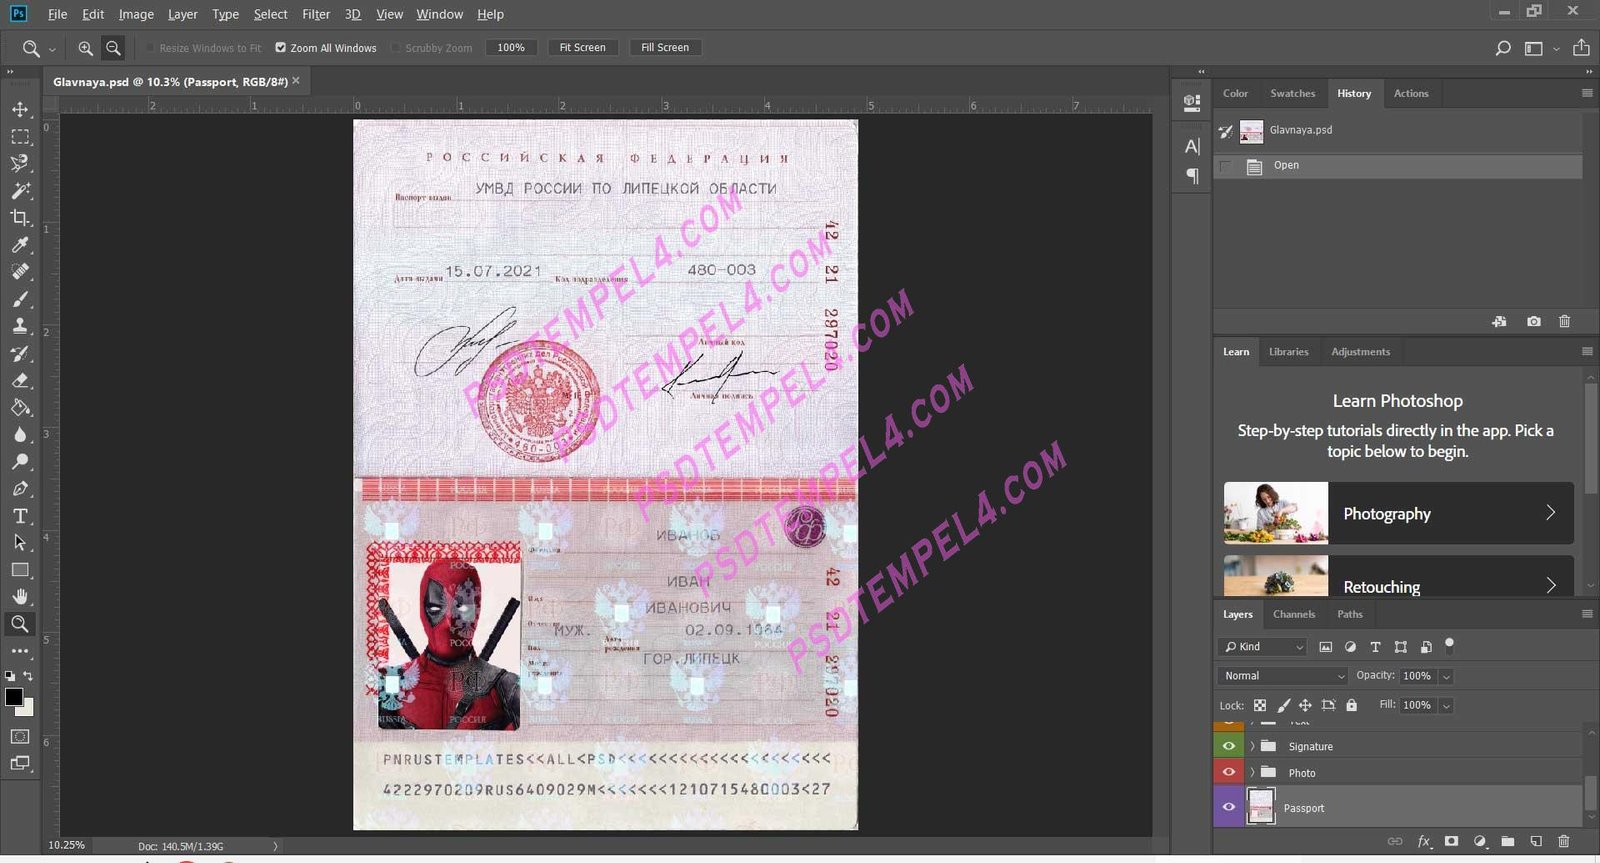Image resolution: width=1600 pixels, height=863 pixels.
Task: Change the screen mode
Action: point(20,763)
